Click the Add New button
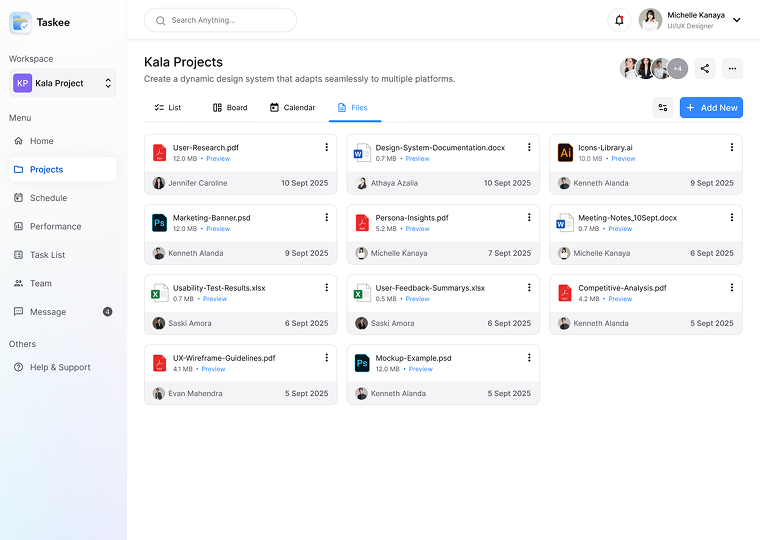This screenshot has height=540, width=760. pos(711,108)
